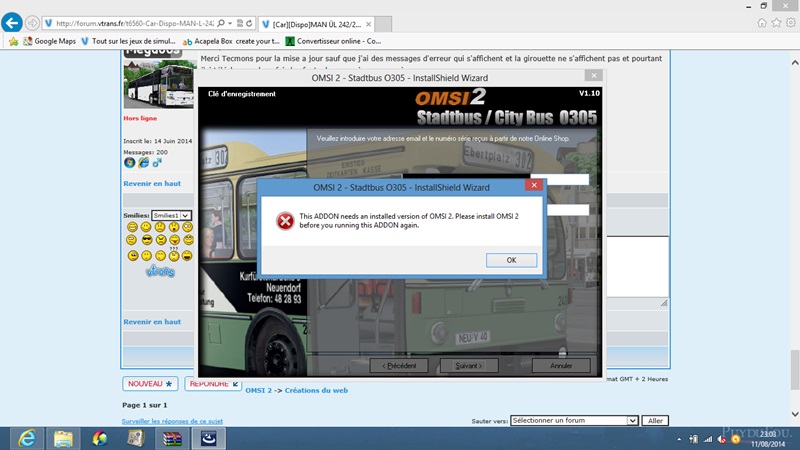The width and height of the screenshot is (800, 450).
Task: Close the InstallShield Wizard with gray X
Action: pyautogui.click(x=594, y=76)
